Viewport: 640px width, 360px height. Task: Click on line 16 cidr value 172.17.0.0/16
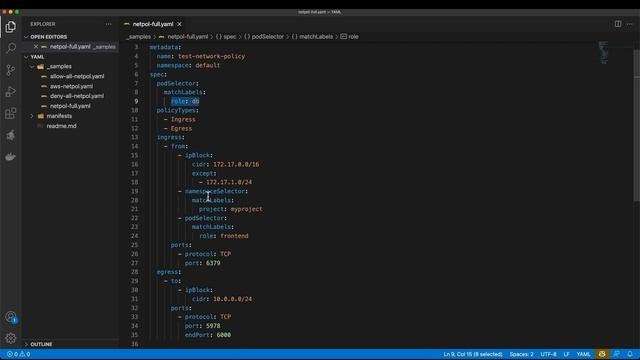click(x=236, y=164)
